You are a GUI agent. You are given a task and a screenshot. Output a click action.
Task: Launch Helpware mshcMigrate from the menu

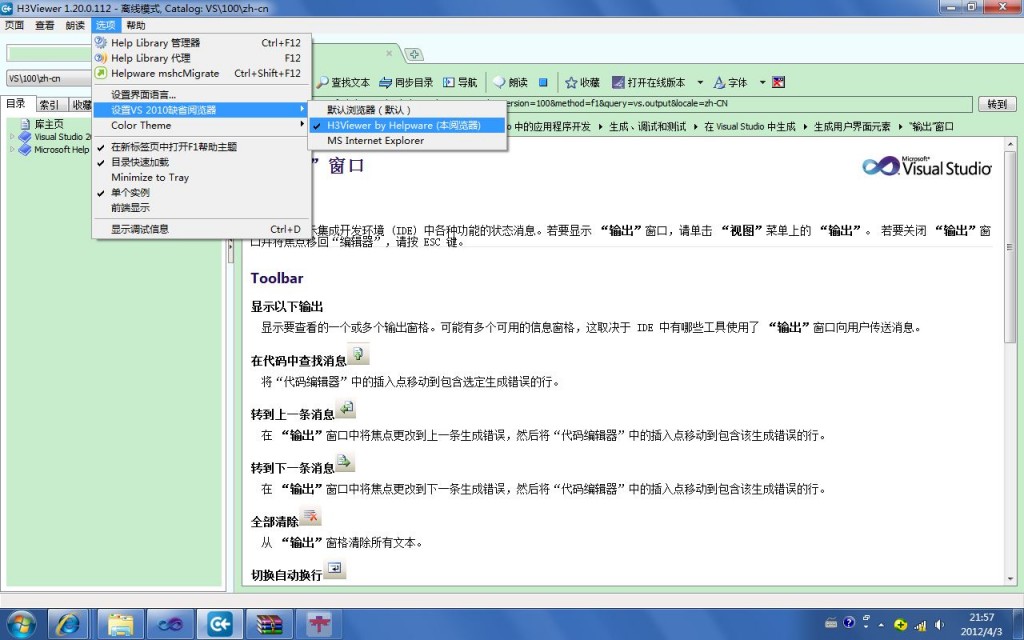point(202,73)
